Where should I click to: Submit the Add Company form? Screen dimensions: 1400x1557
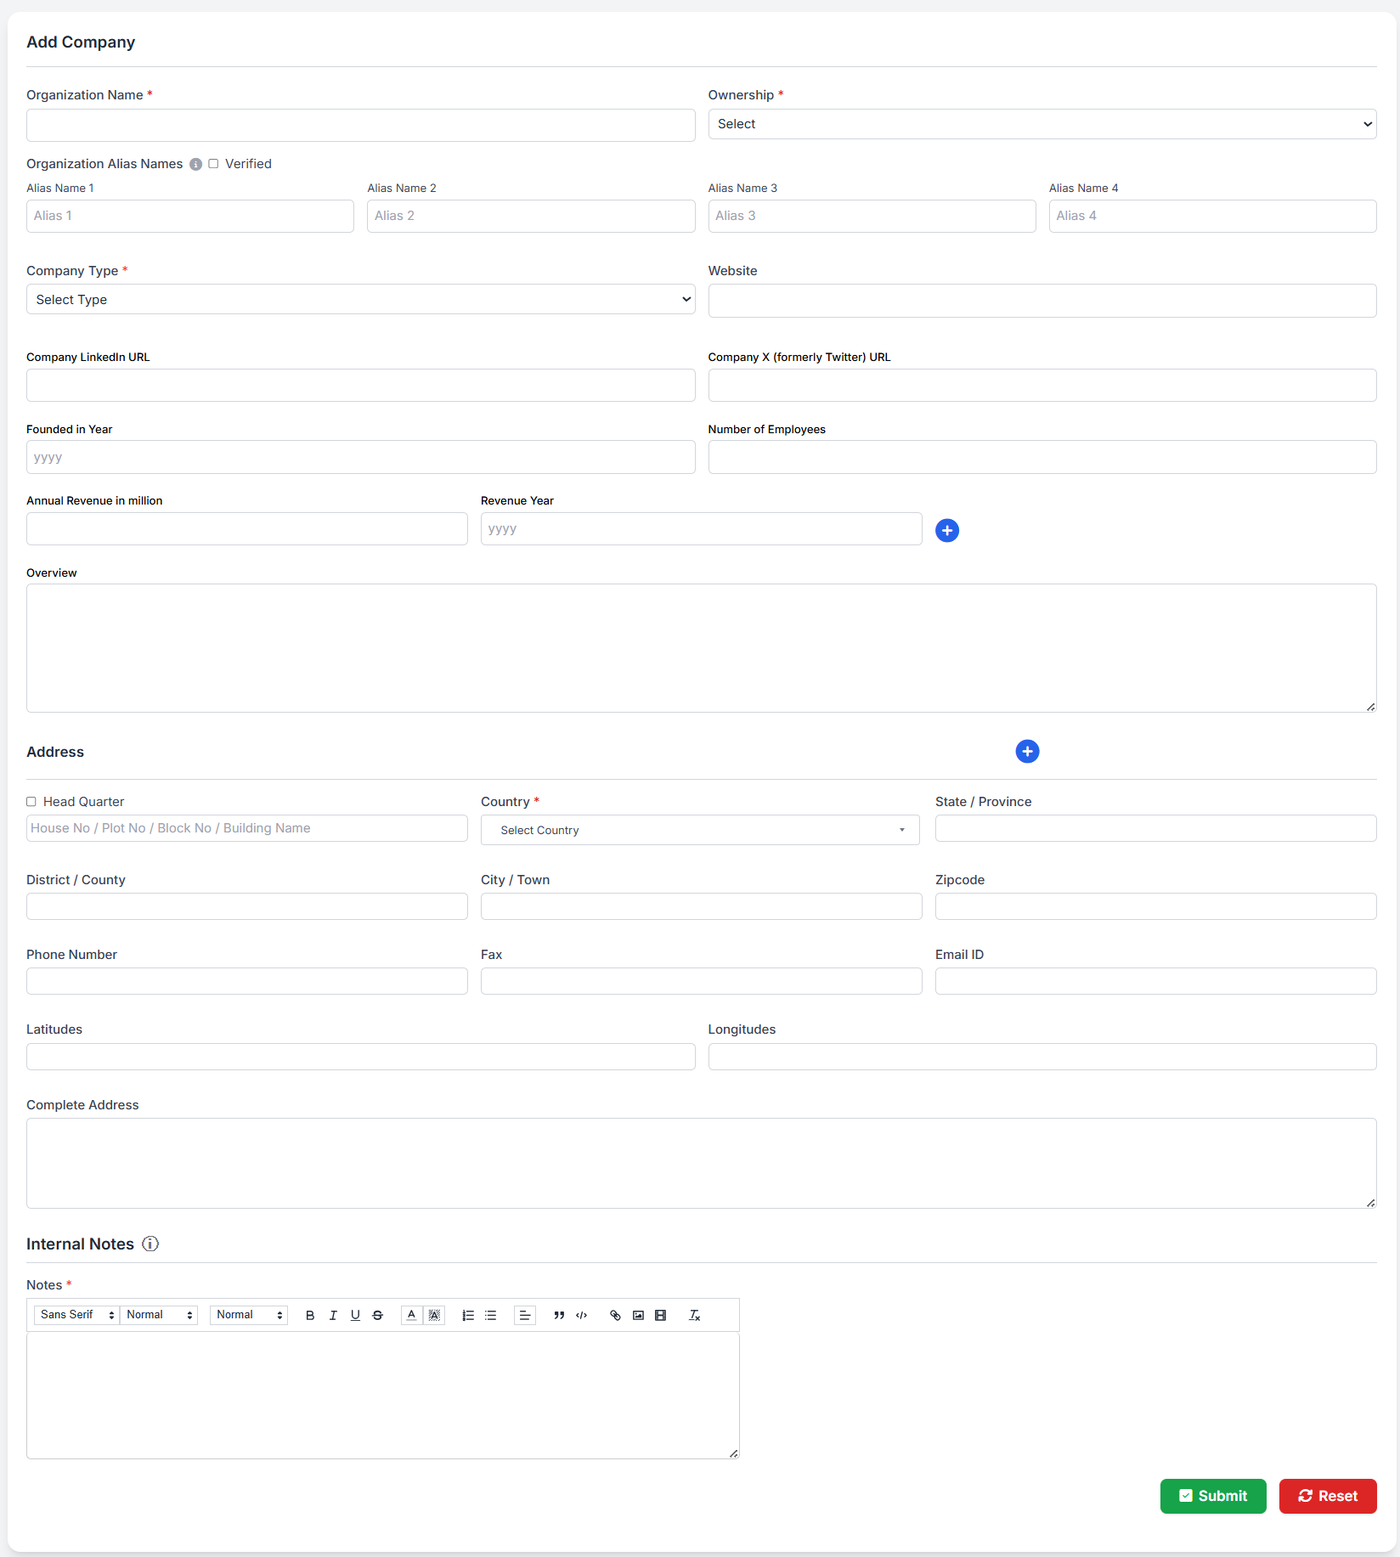(1213, 1496)
